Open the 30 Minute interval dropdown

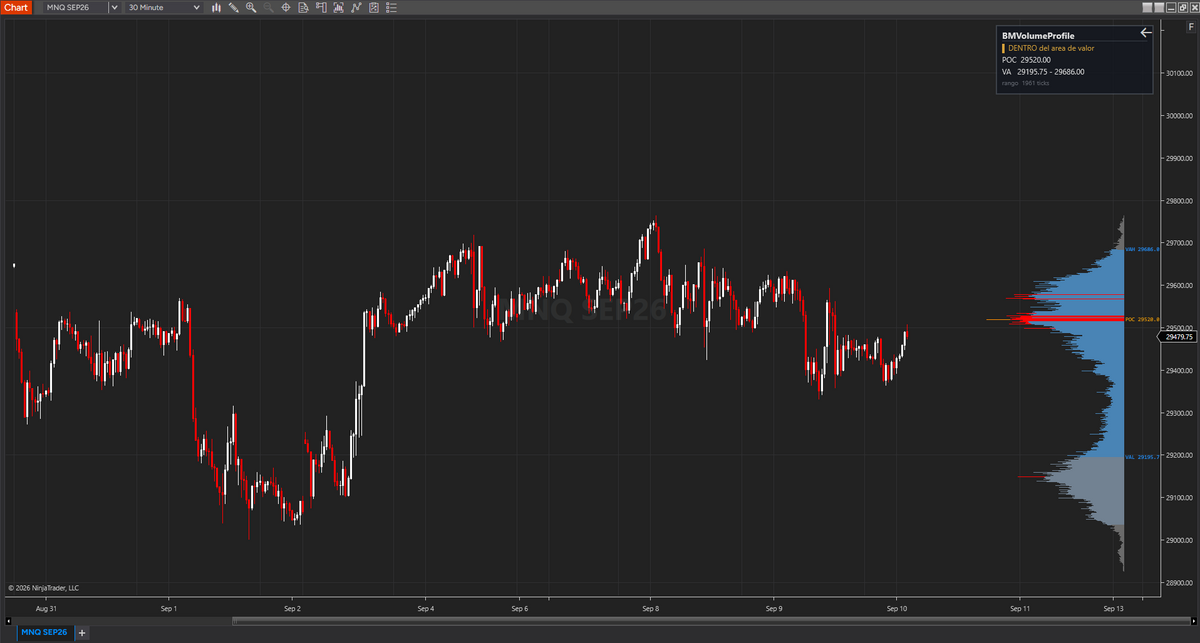click(164, 7)
